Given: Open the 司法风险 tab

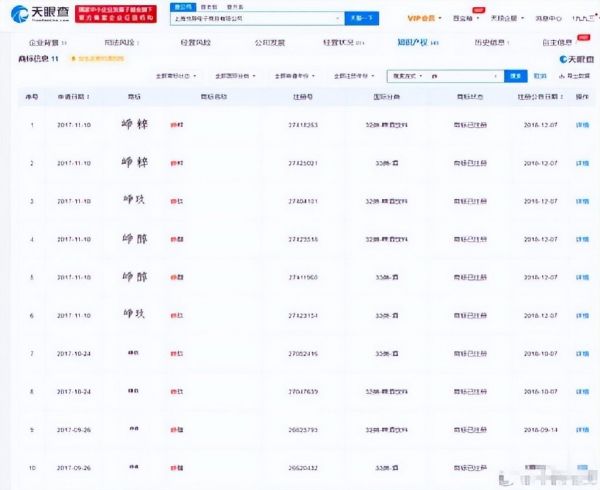Looking at the screenshot, I should (122, 42).
